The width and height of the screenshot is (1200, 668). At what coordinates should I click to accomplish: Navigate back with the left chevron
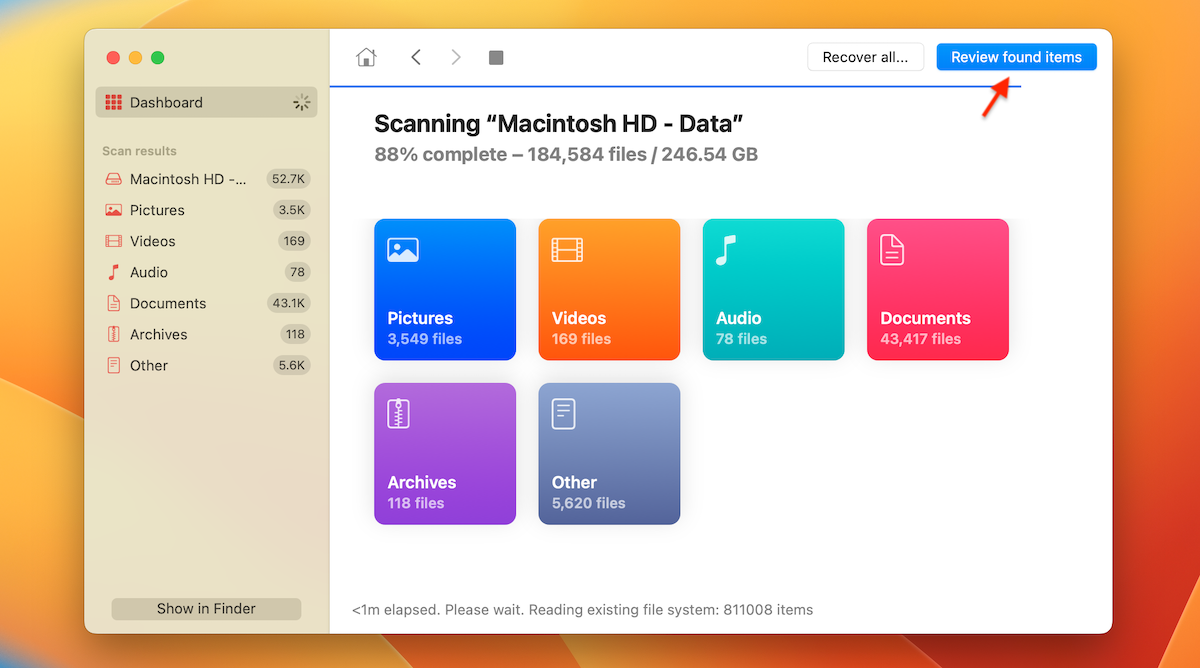416,57
